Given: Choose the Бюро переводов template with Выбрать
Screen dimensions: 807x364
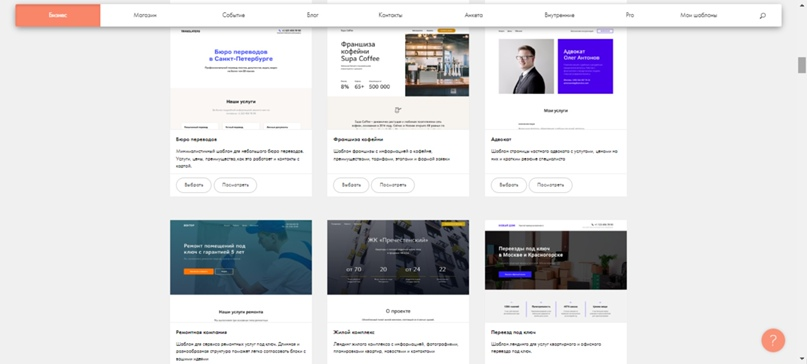Looking at the screenshot, I should click(x=194, y=185).
